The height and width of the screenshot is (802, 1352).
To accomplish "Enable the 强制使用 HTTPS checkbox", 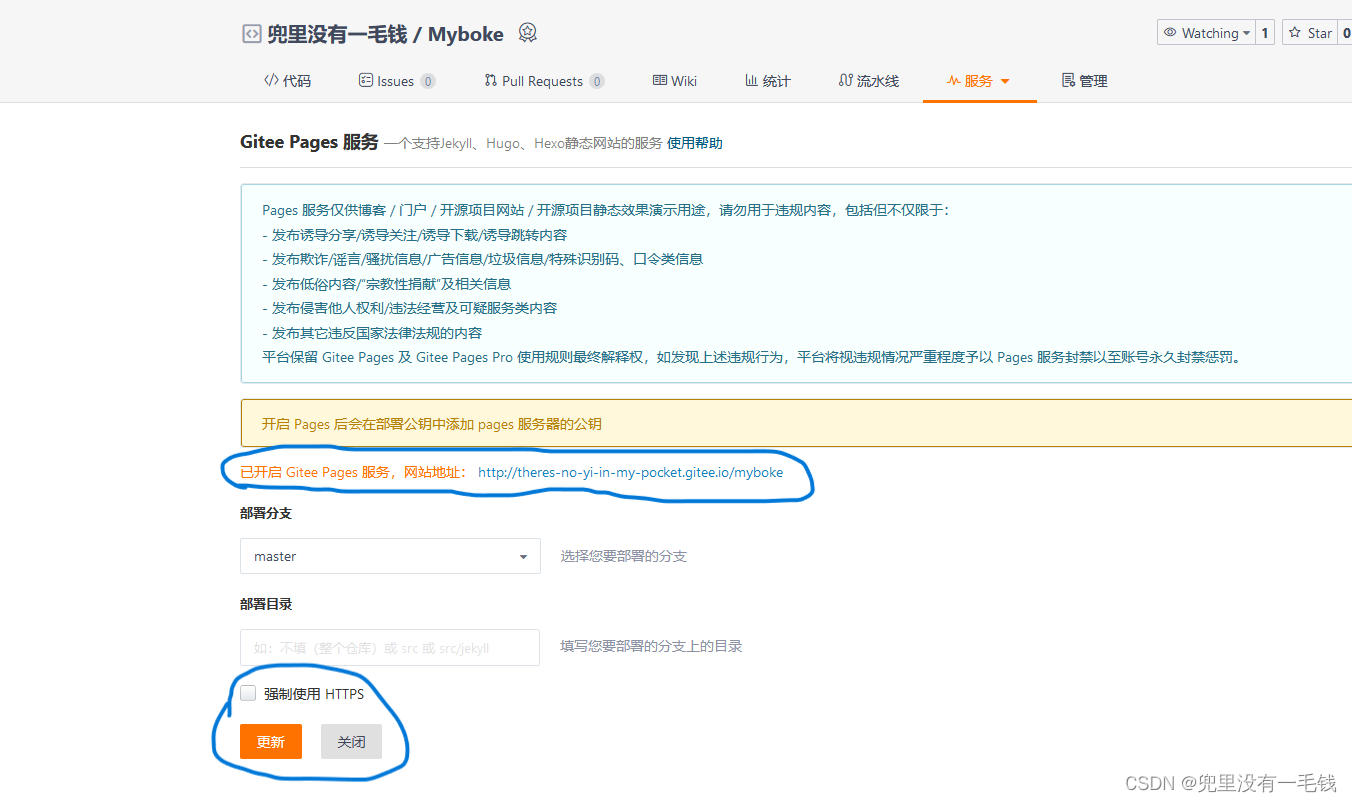I will pos(248,693).
